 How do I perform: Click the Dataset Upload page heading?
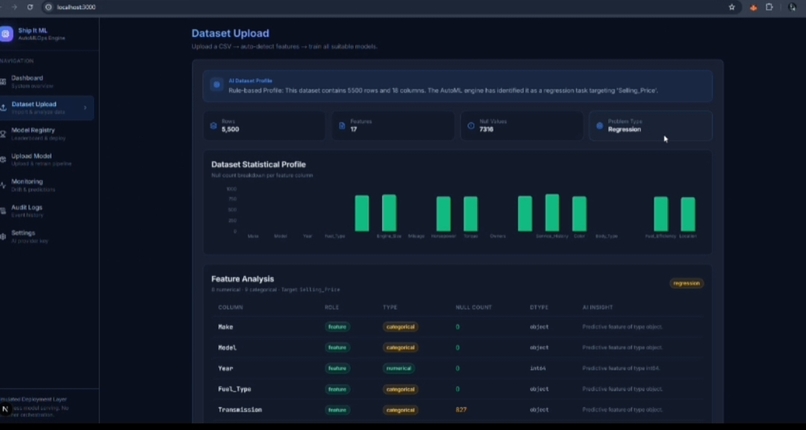point(230,33)
